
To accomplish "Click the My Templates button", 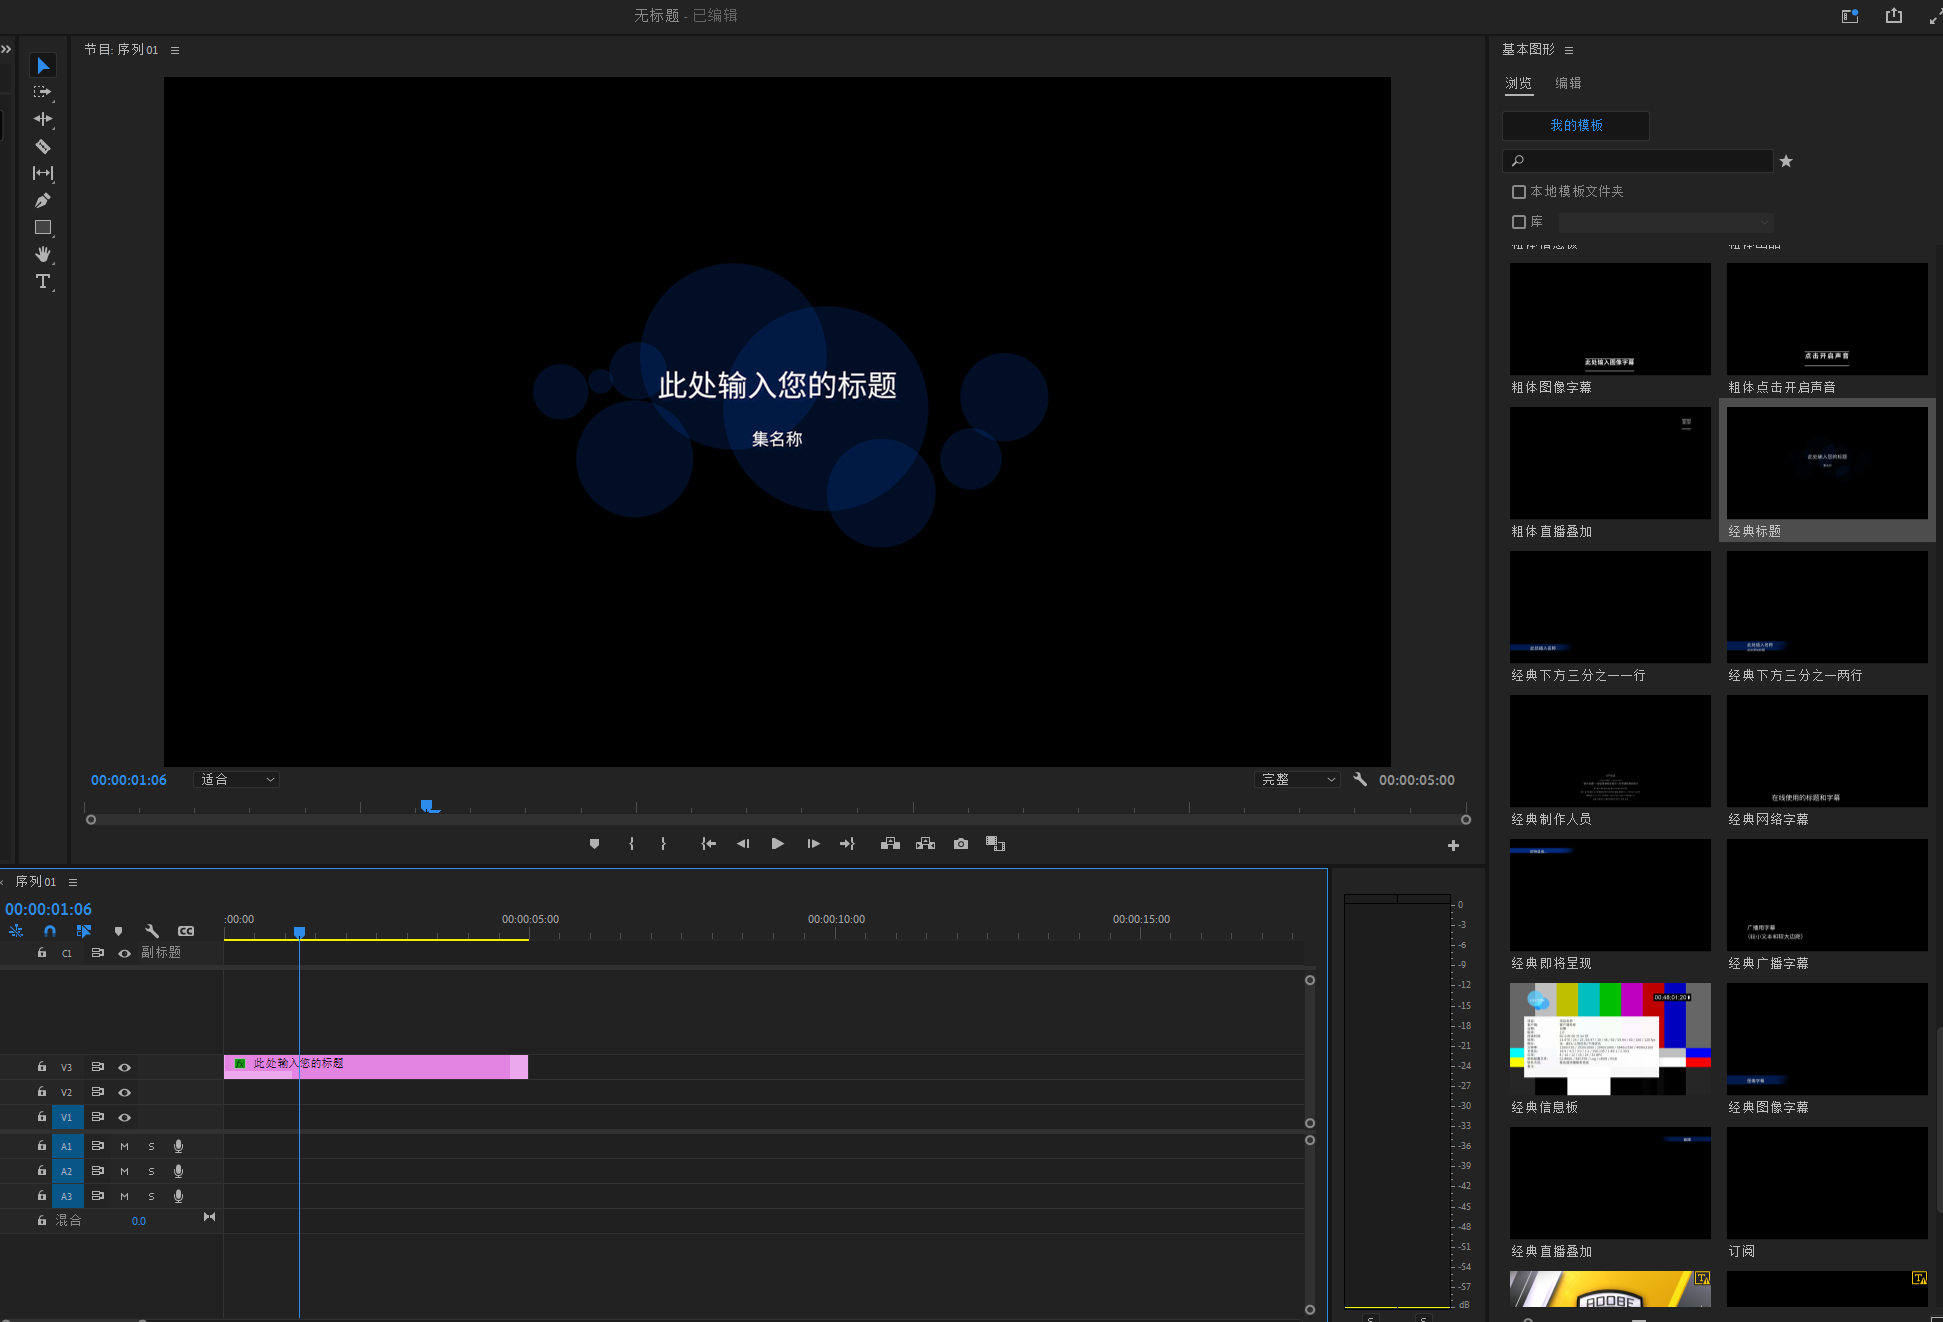I will pyautogui.click(x=1575, y=126).
